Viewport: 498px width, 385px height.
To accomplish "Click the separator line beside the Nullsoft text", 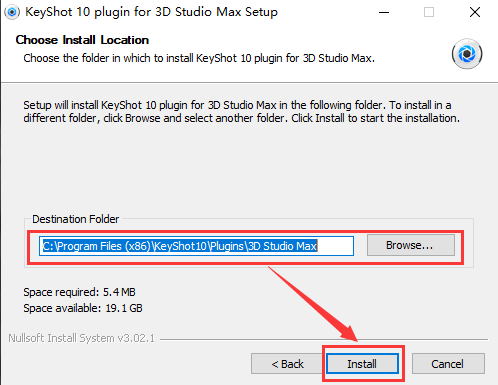I will (324, 339).
